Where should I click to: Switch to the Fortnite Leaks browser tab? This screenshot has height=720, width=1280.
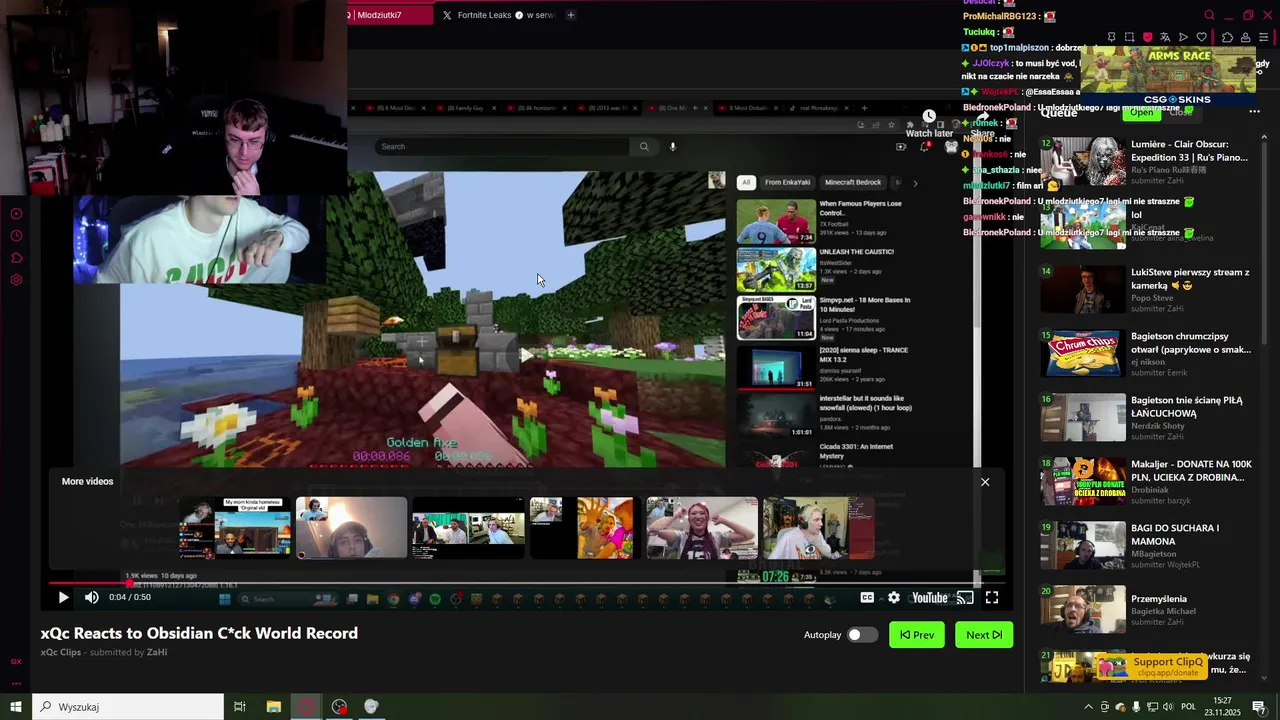pyautogui.click(x=498, y=15)
